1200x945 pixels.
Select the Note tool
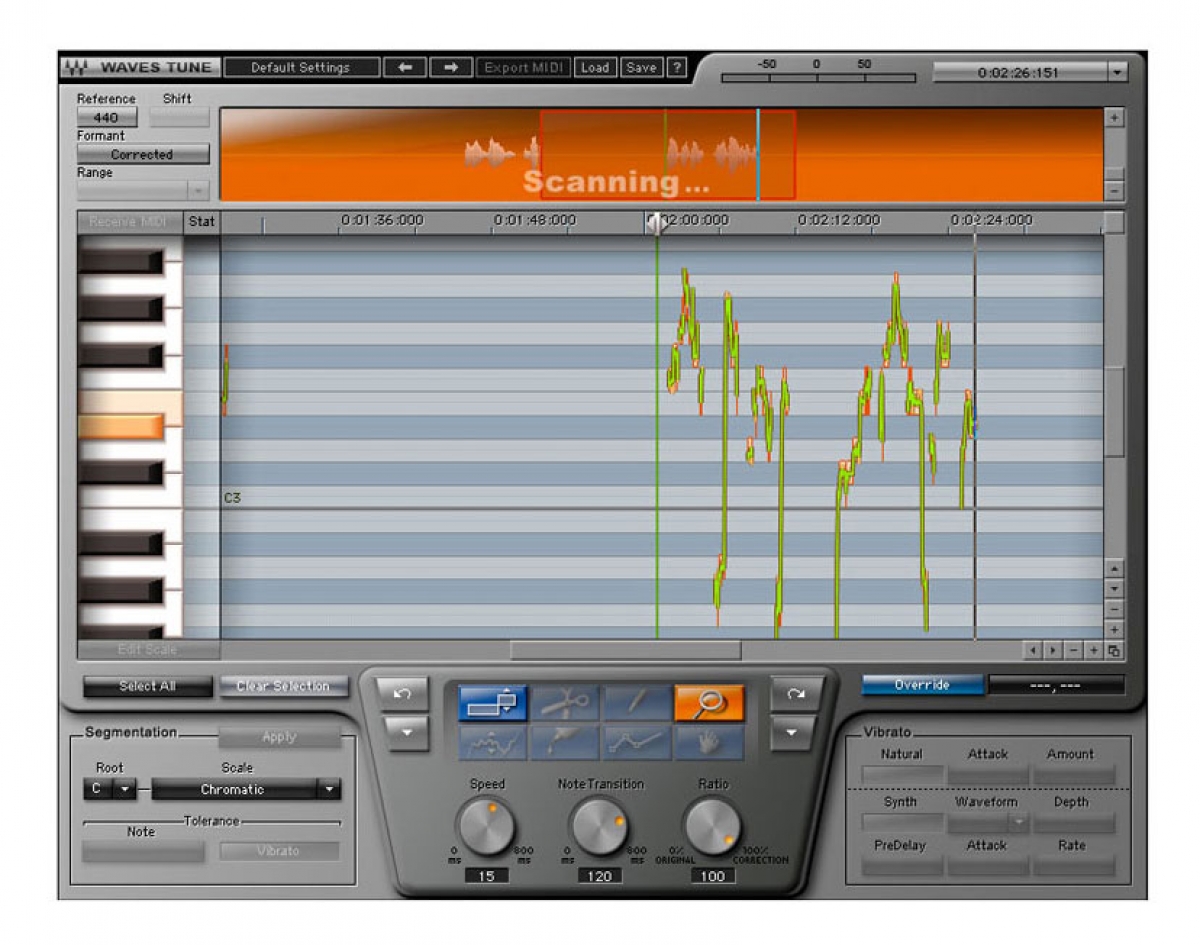coord(492,703)
